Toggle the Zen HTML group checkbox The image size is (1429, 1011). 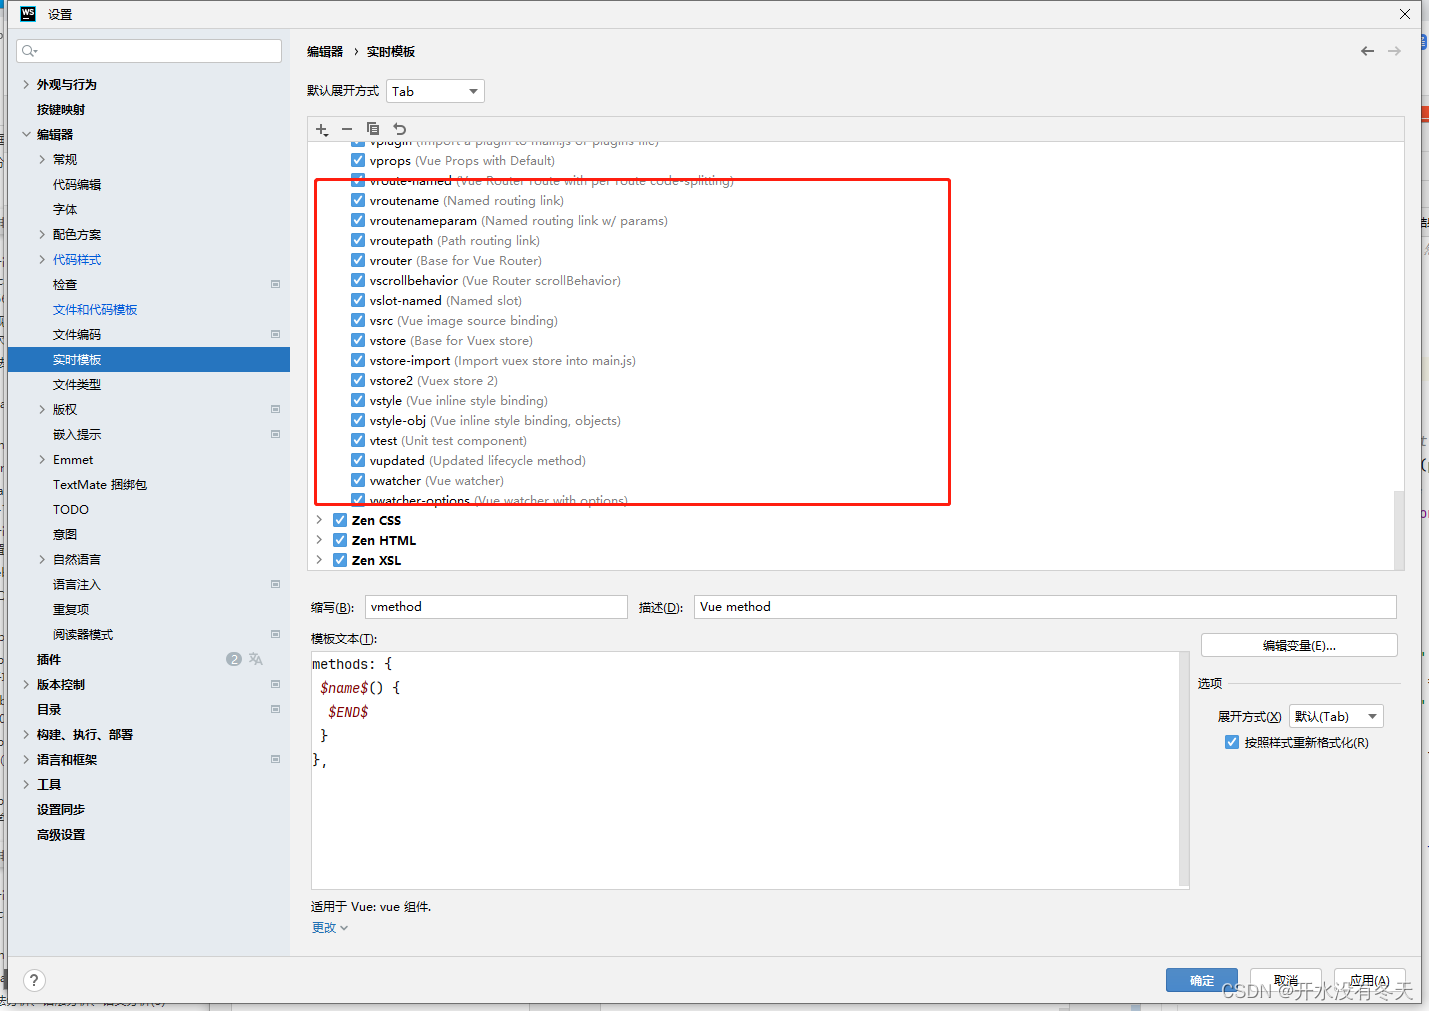[340, 540]
